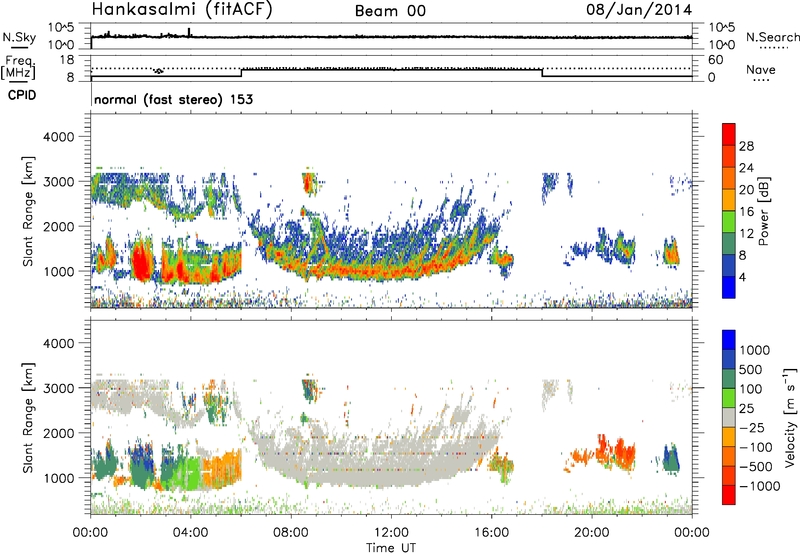This screenshot has height=554, width=800.
Task: Select '2000' tick on power panel range axis
Action: [58, 226]
